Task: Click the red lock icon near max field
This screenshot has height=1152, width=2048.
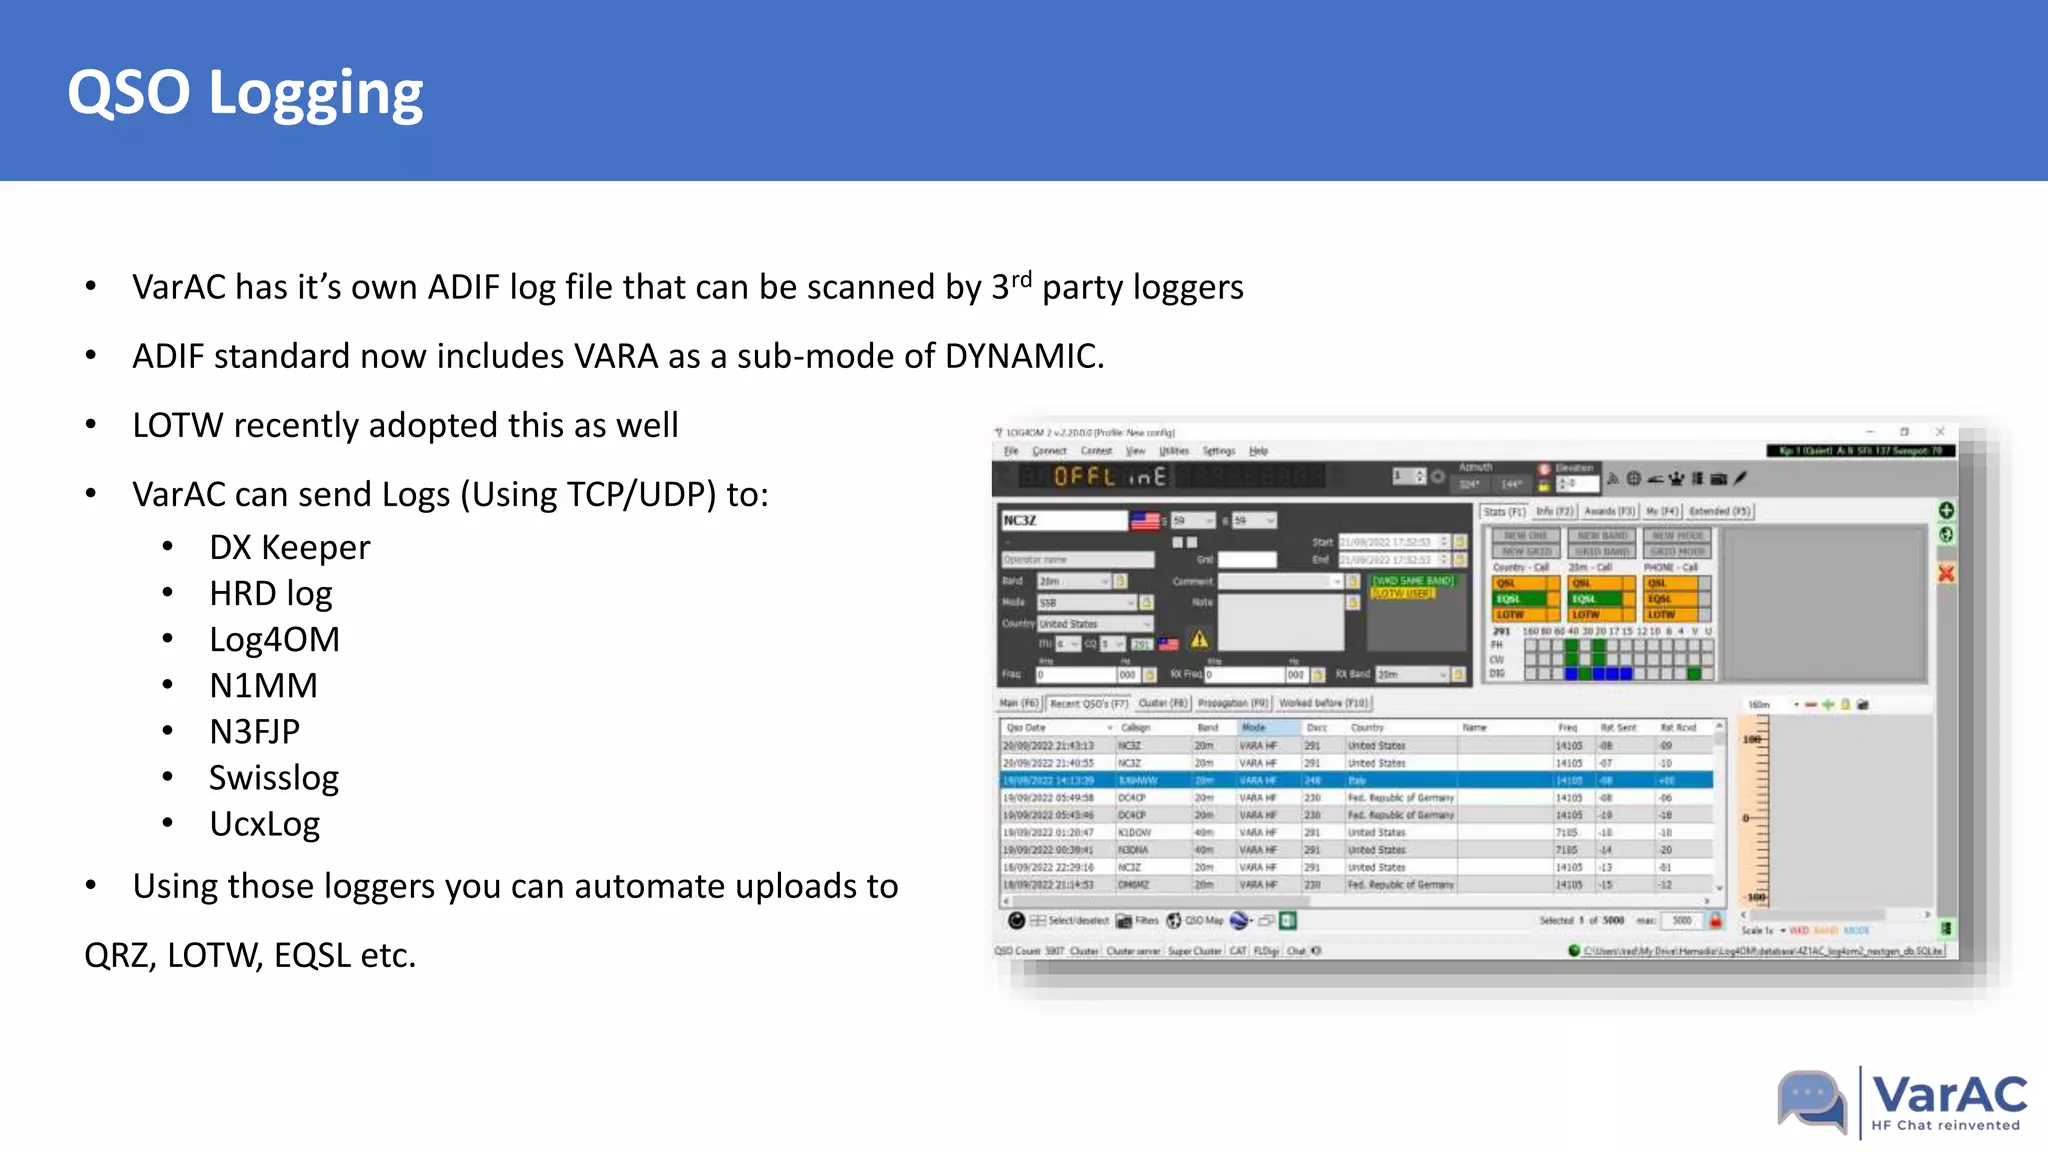Action: tap(1715, 920)
